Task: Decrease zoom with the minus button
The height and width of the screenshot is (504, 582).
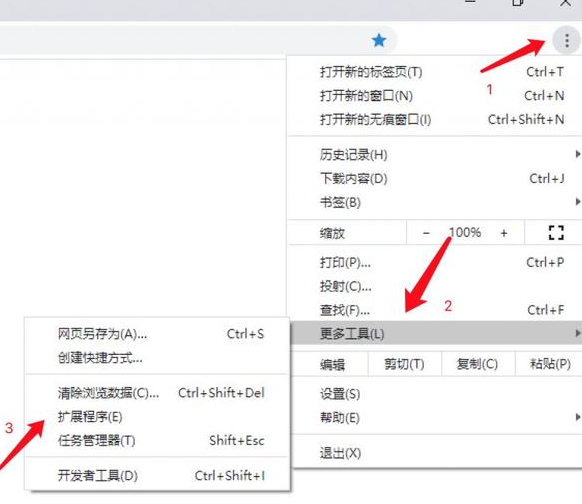Action: (x=426, y=233)
